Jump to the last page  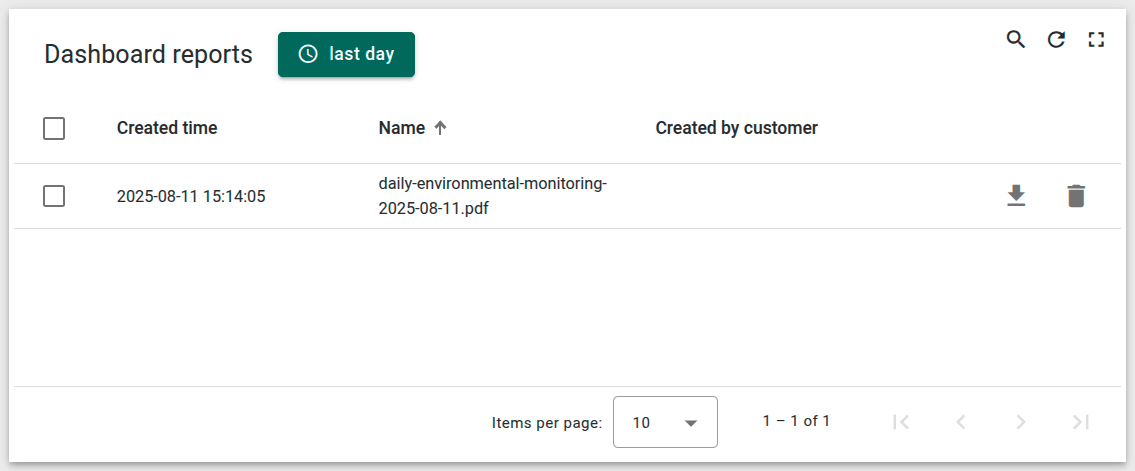click(1080, 422)
